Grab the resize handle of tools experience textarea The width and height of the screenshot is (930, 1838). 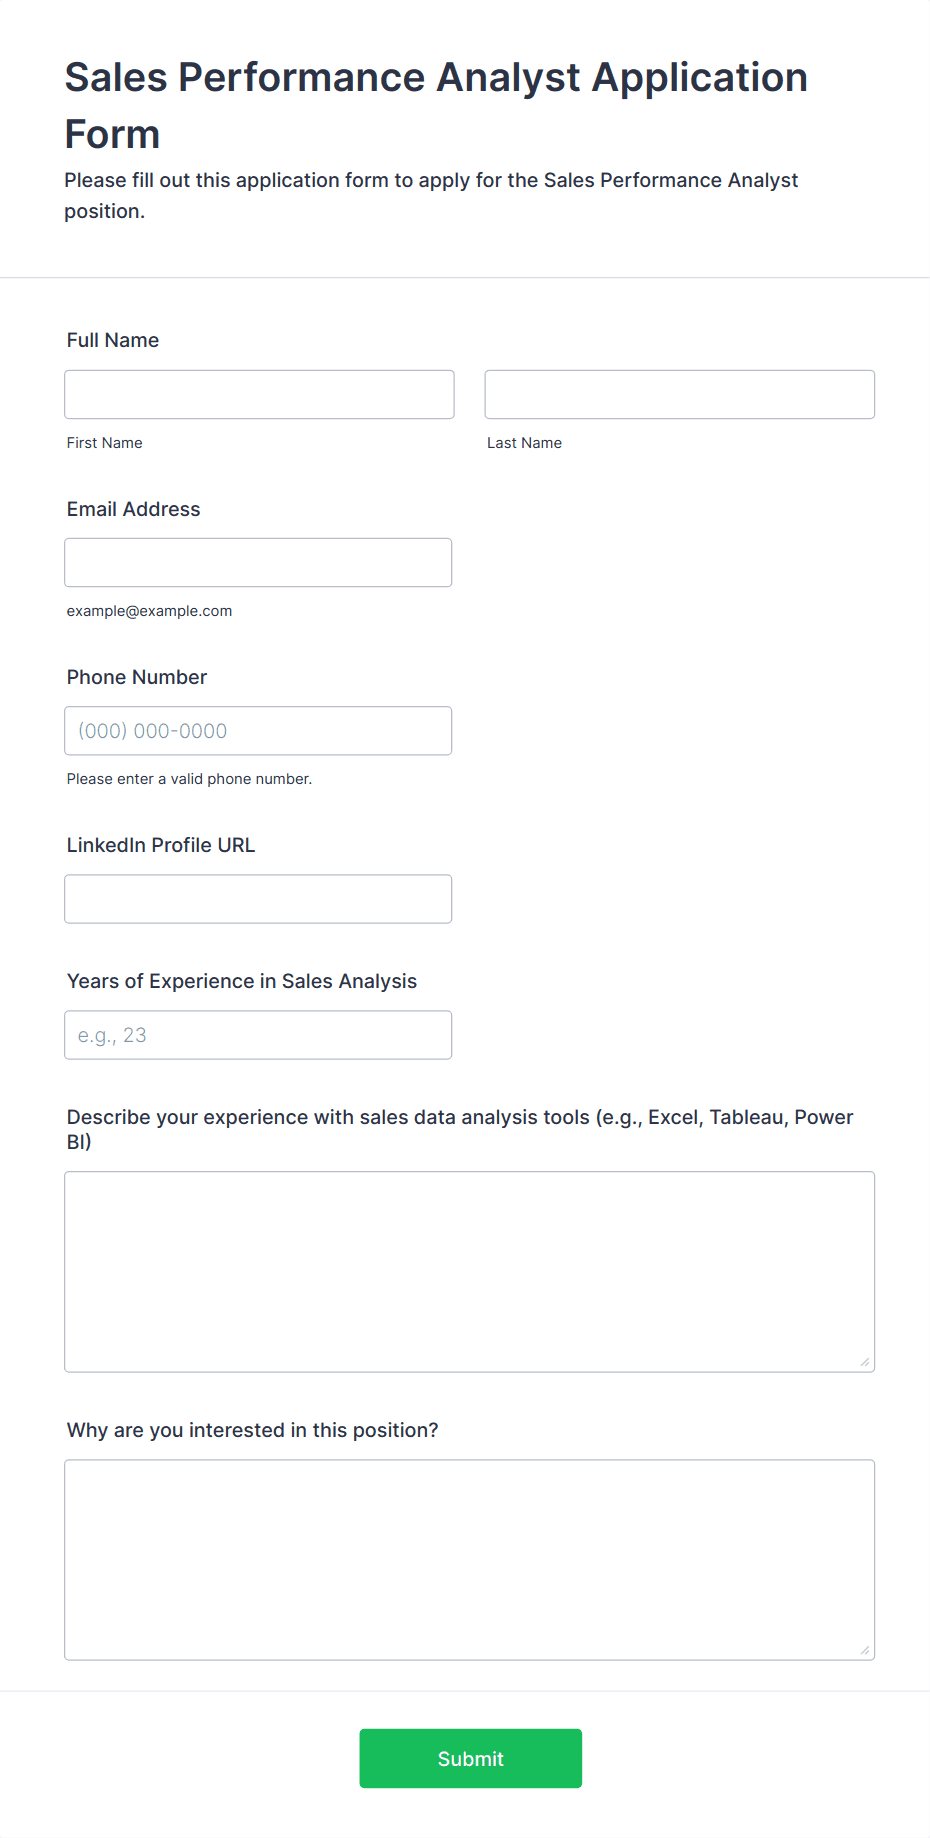point(865,1361)
